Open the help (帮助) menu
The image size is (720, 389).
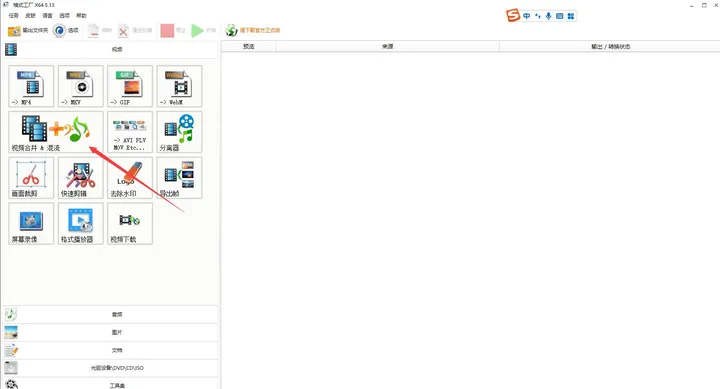coord(81,16)
